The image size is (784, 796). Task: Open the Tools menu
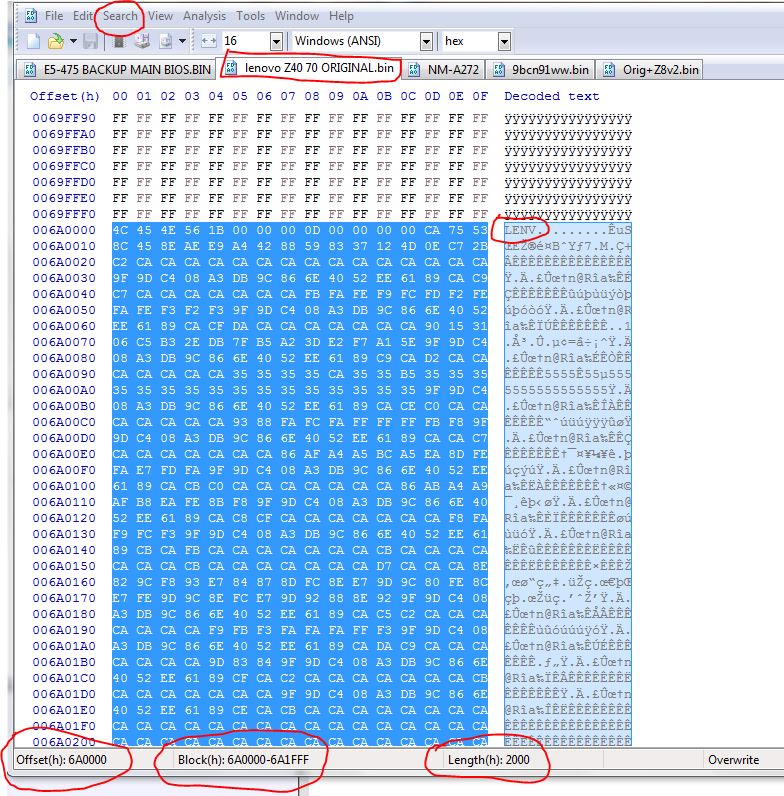coord(250,16)
